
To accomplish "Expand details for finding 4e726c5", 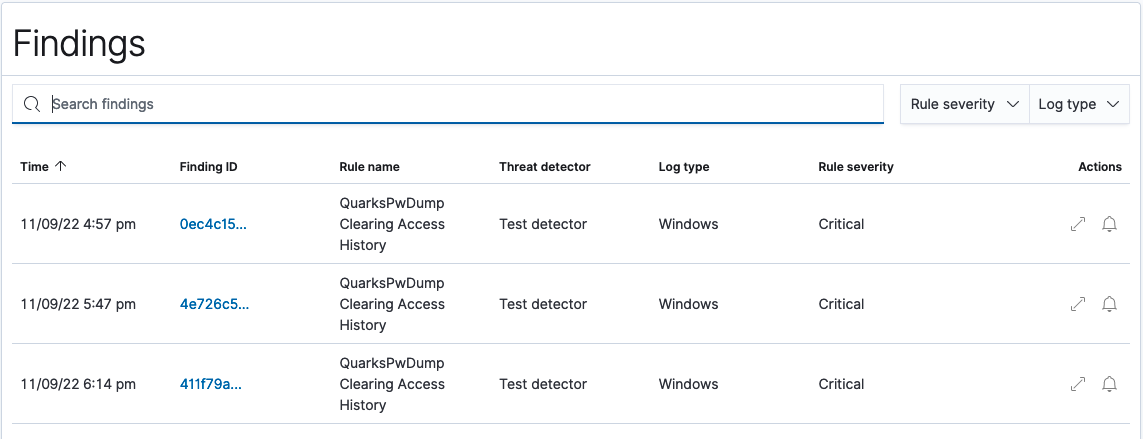I will [x=1078, y=304].
